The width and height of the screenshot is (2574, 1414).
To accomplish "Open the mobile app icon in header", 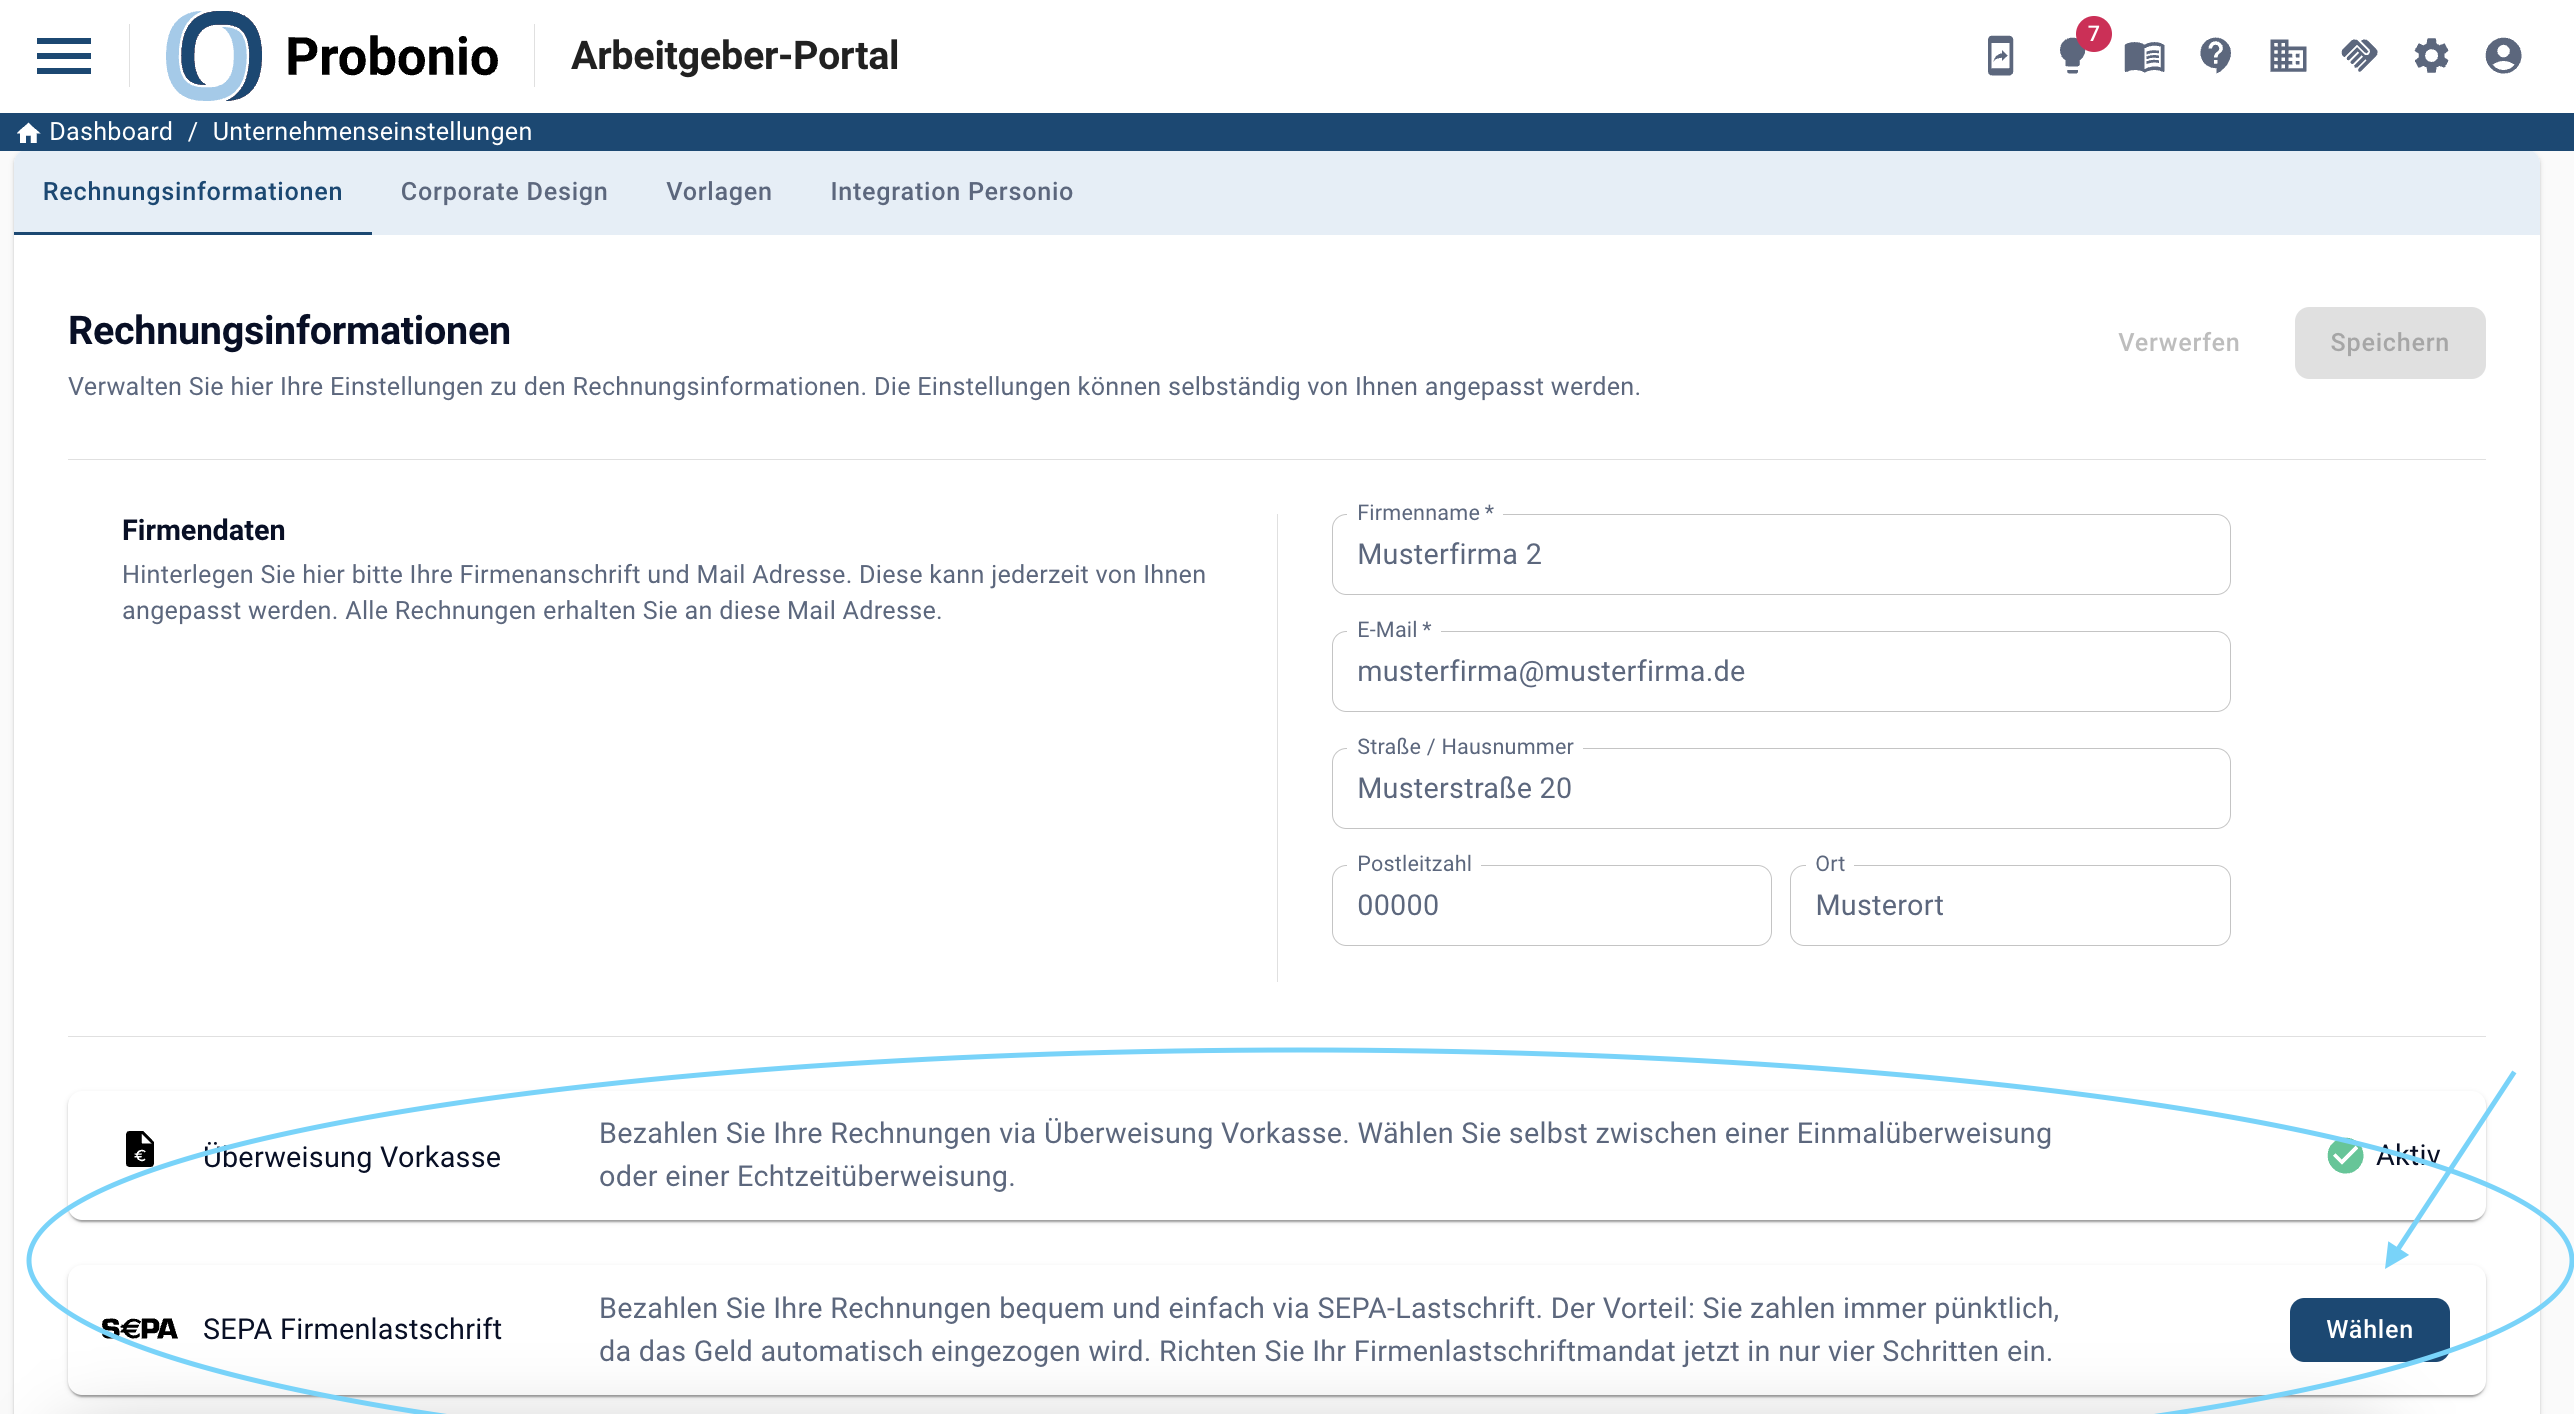I will click(2000, 56).
